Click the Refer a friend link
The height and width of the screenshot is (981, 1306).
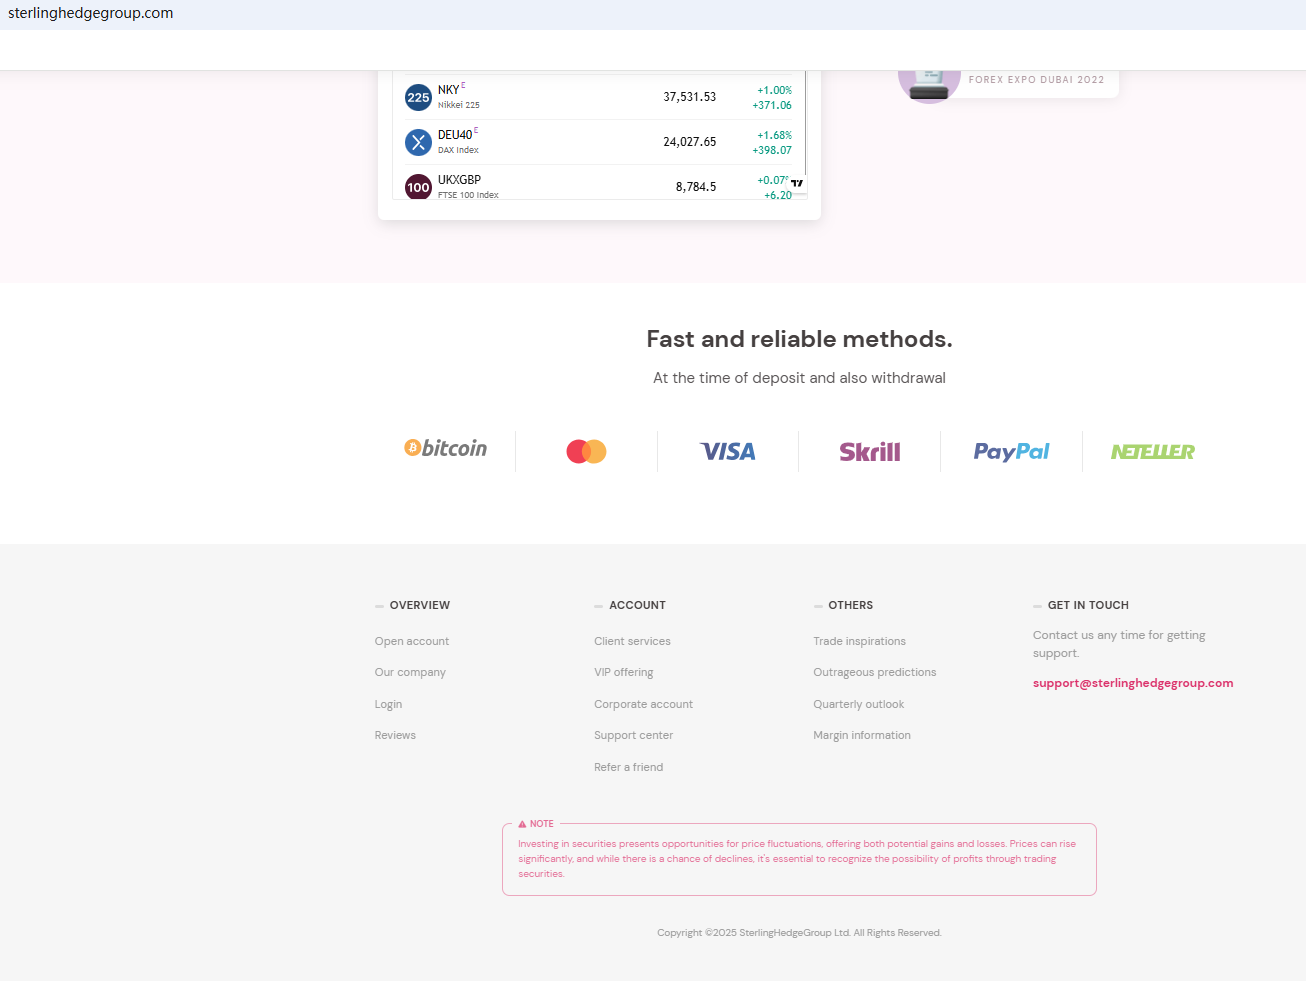click(x=628, y=767)
